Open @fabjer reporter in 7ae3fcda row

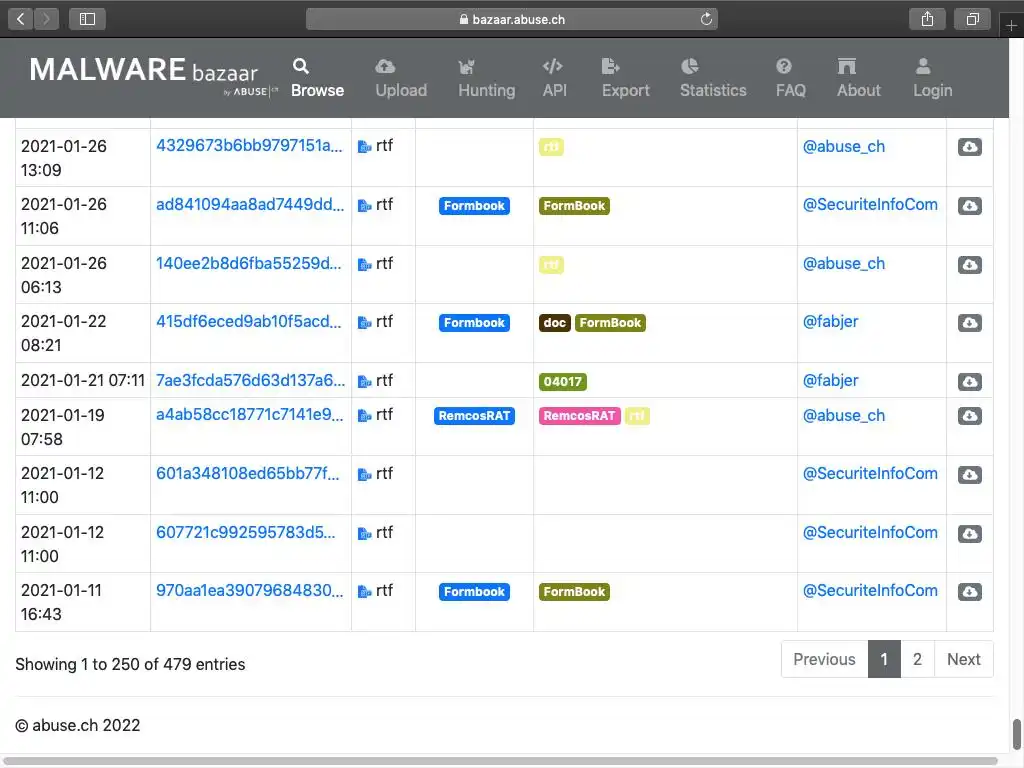click(830, 380)
